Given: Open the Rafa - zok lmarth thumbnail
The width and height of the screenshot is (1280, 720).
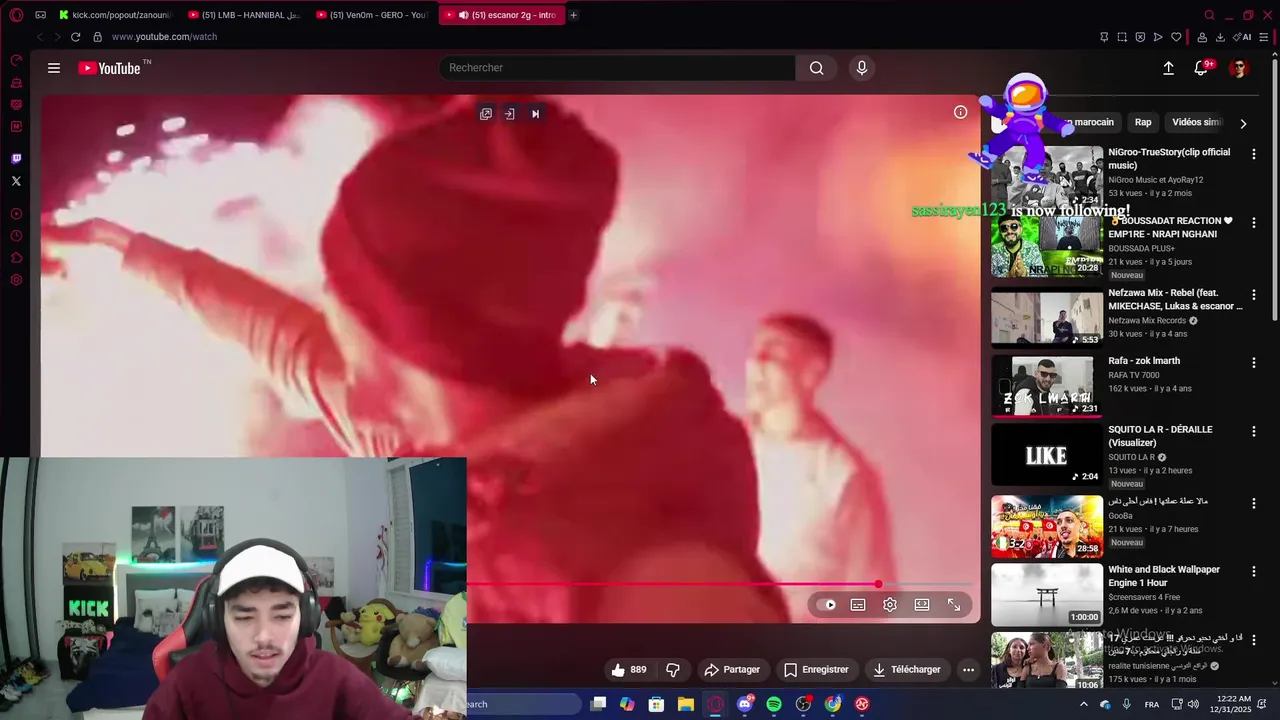Looking at the screenshot, I should click(1047, 385).
